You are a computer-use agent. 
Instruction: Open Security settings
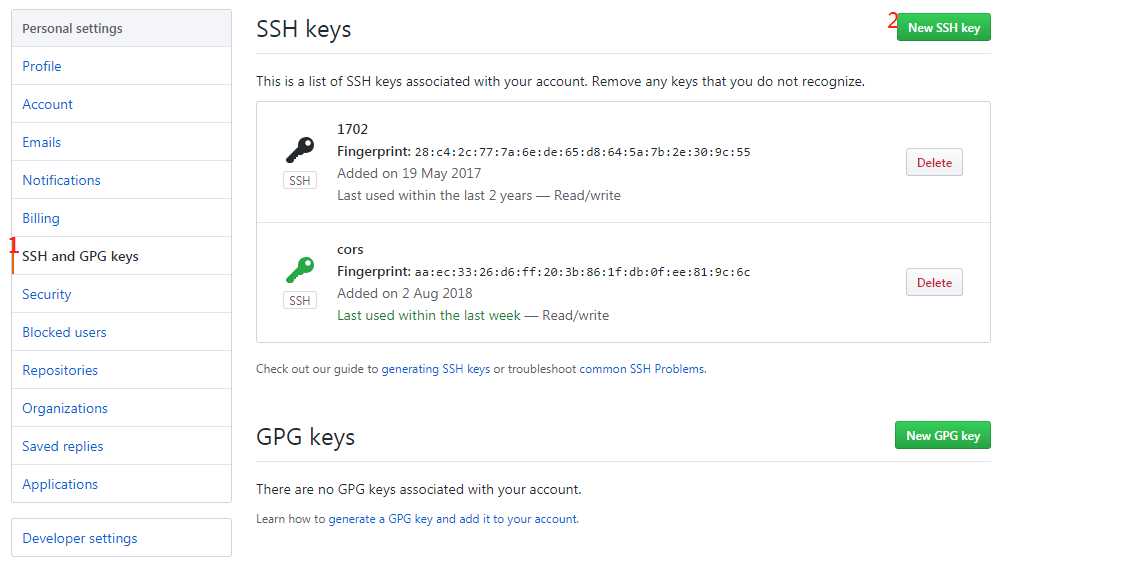pos(122,294)
